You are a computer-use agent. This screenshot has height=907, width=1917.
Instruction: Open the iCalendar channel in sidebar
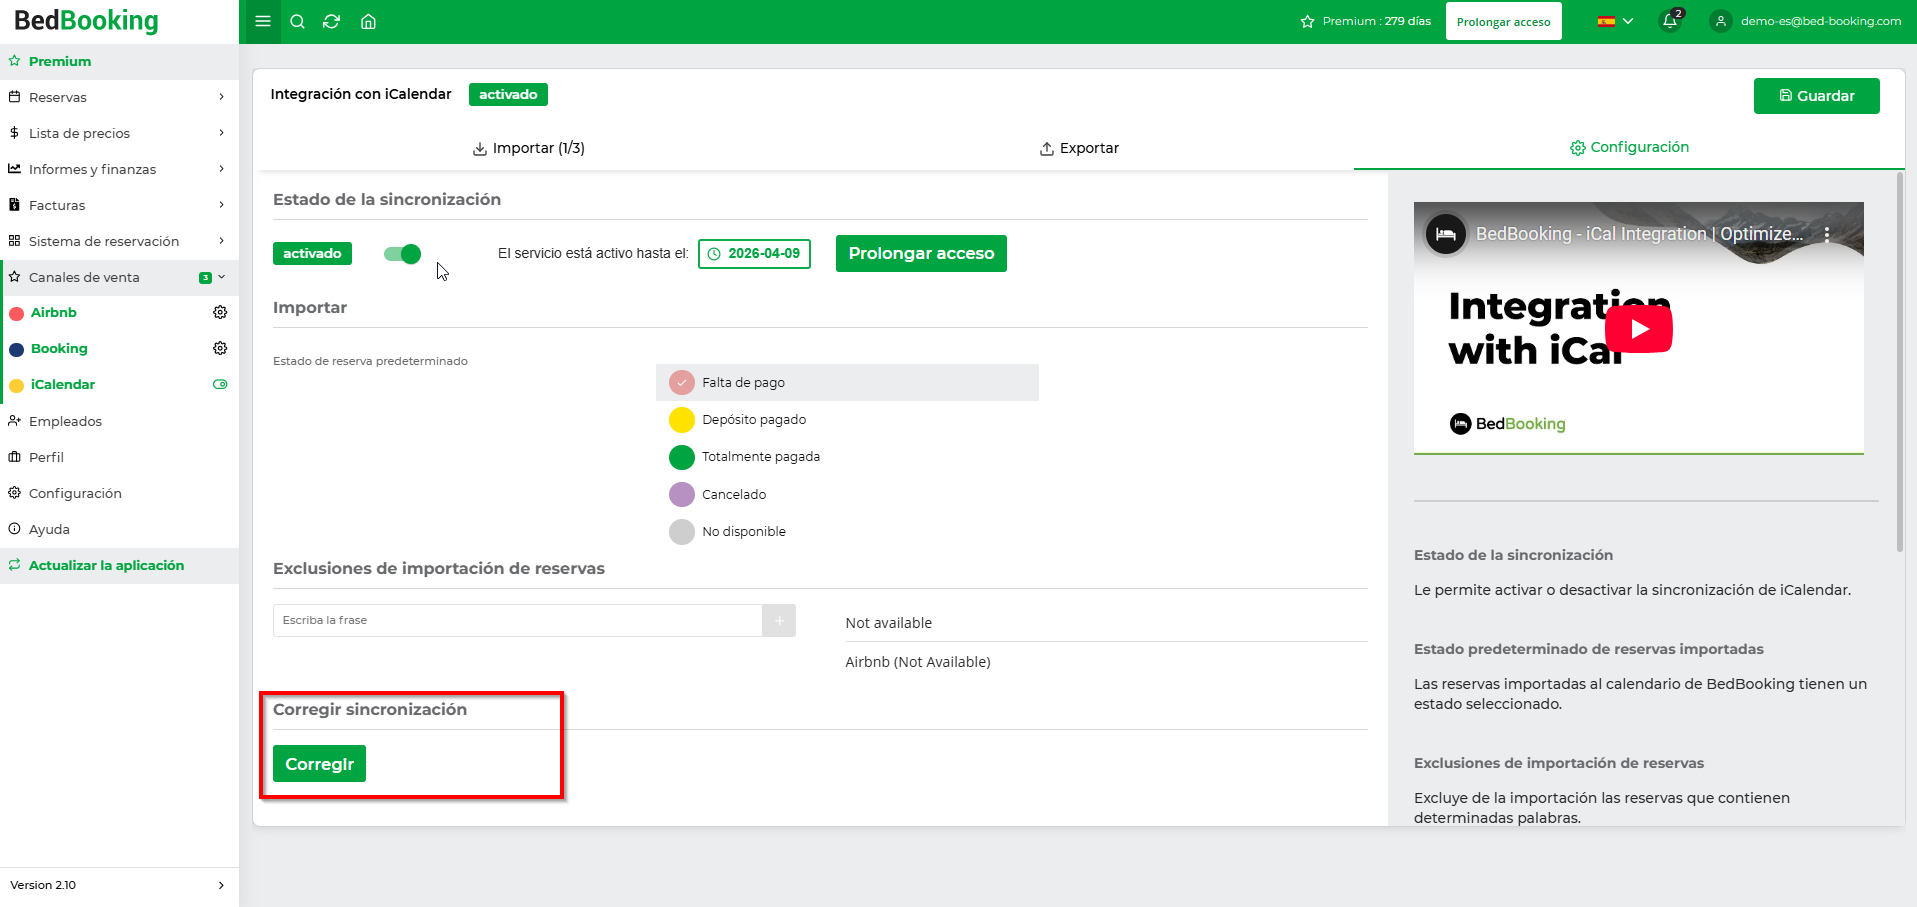click(x=63, y=384)
